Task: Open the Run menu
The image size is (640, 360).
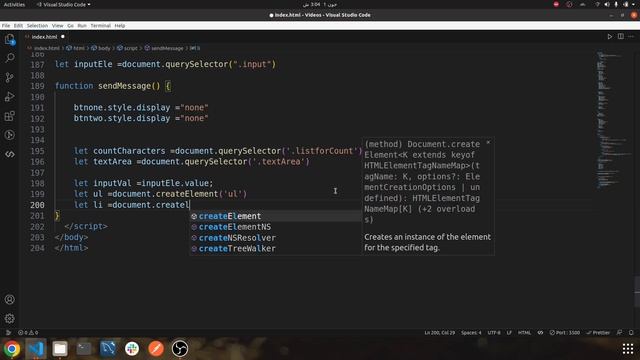Action: pyautogui.click(x=82, y=26)
